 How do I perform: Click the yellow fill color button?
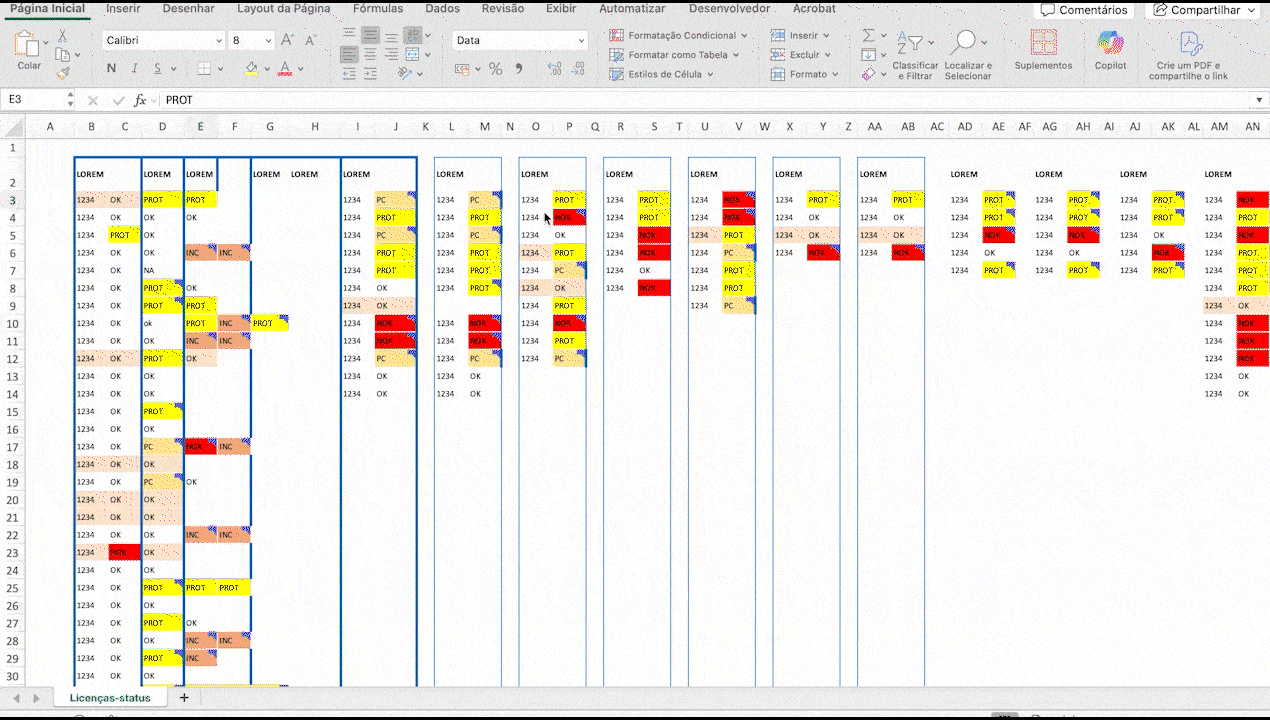pyautogui.click(x=251, y=69)
